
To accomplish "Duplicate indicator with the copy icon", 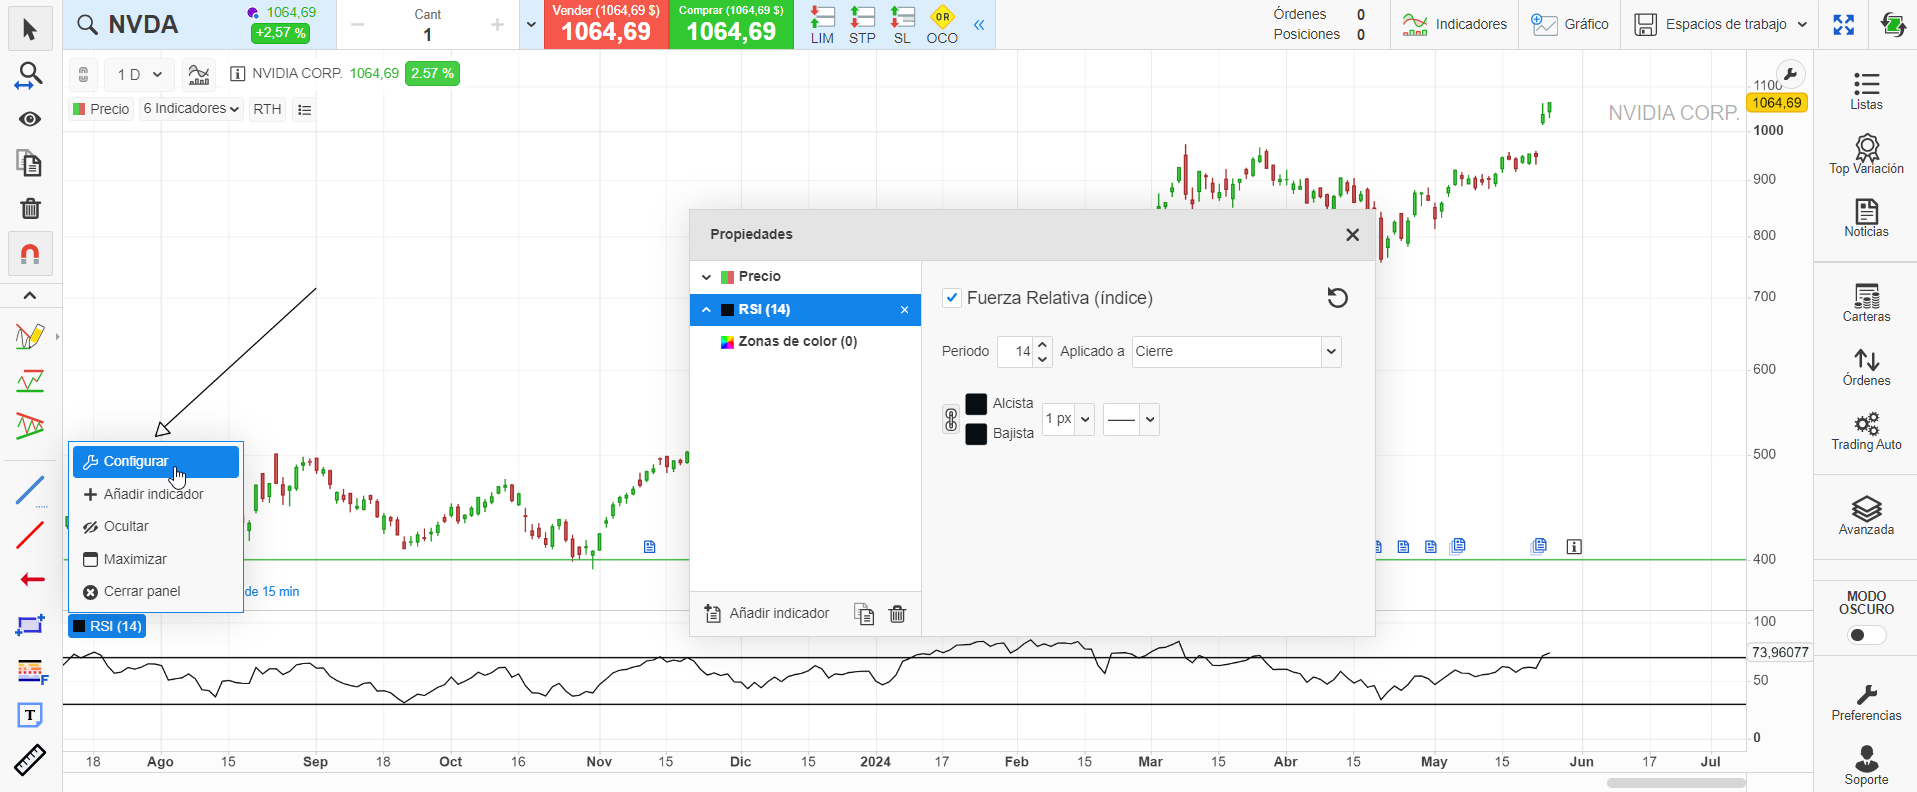I will click(x=864, y=614).
